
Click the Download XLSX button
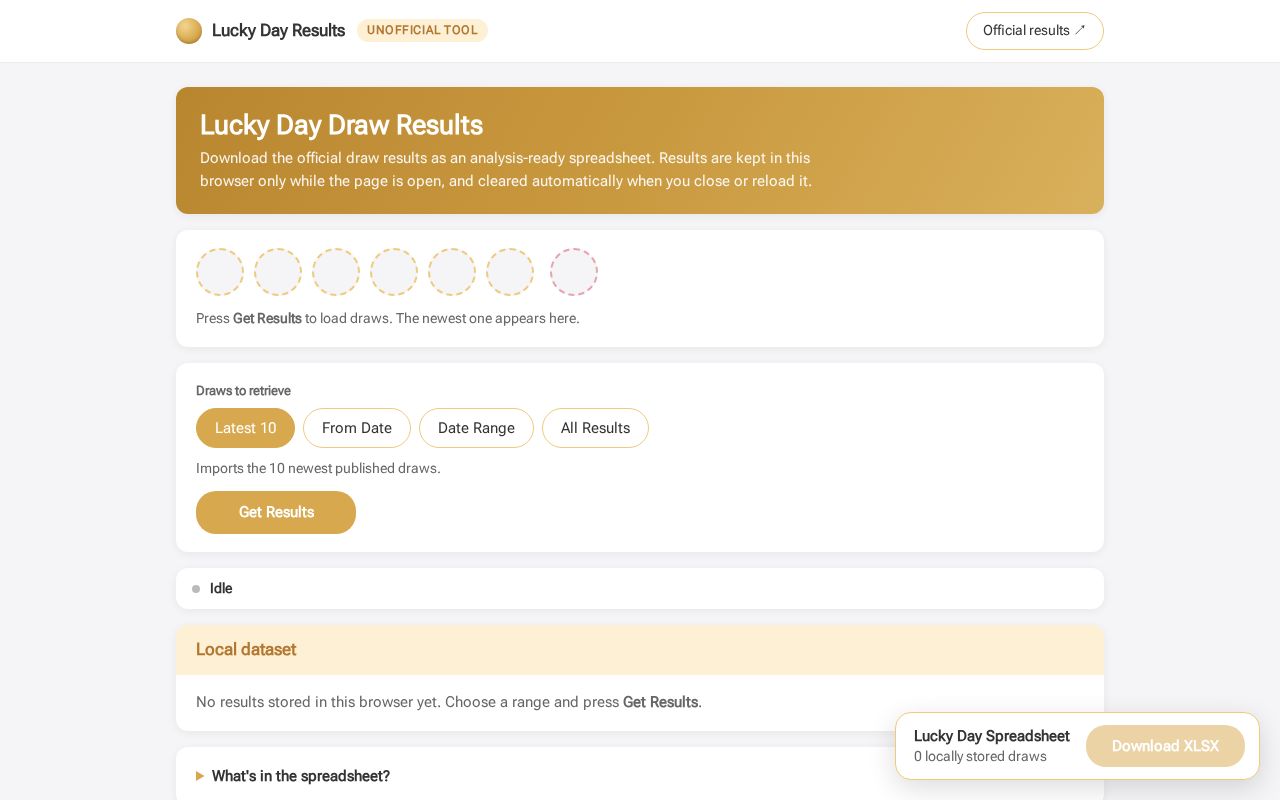click(x=1165, y=746)
